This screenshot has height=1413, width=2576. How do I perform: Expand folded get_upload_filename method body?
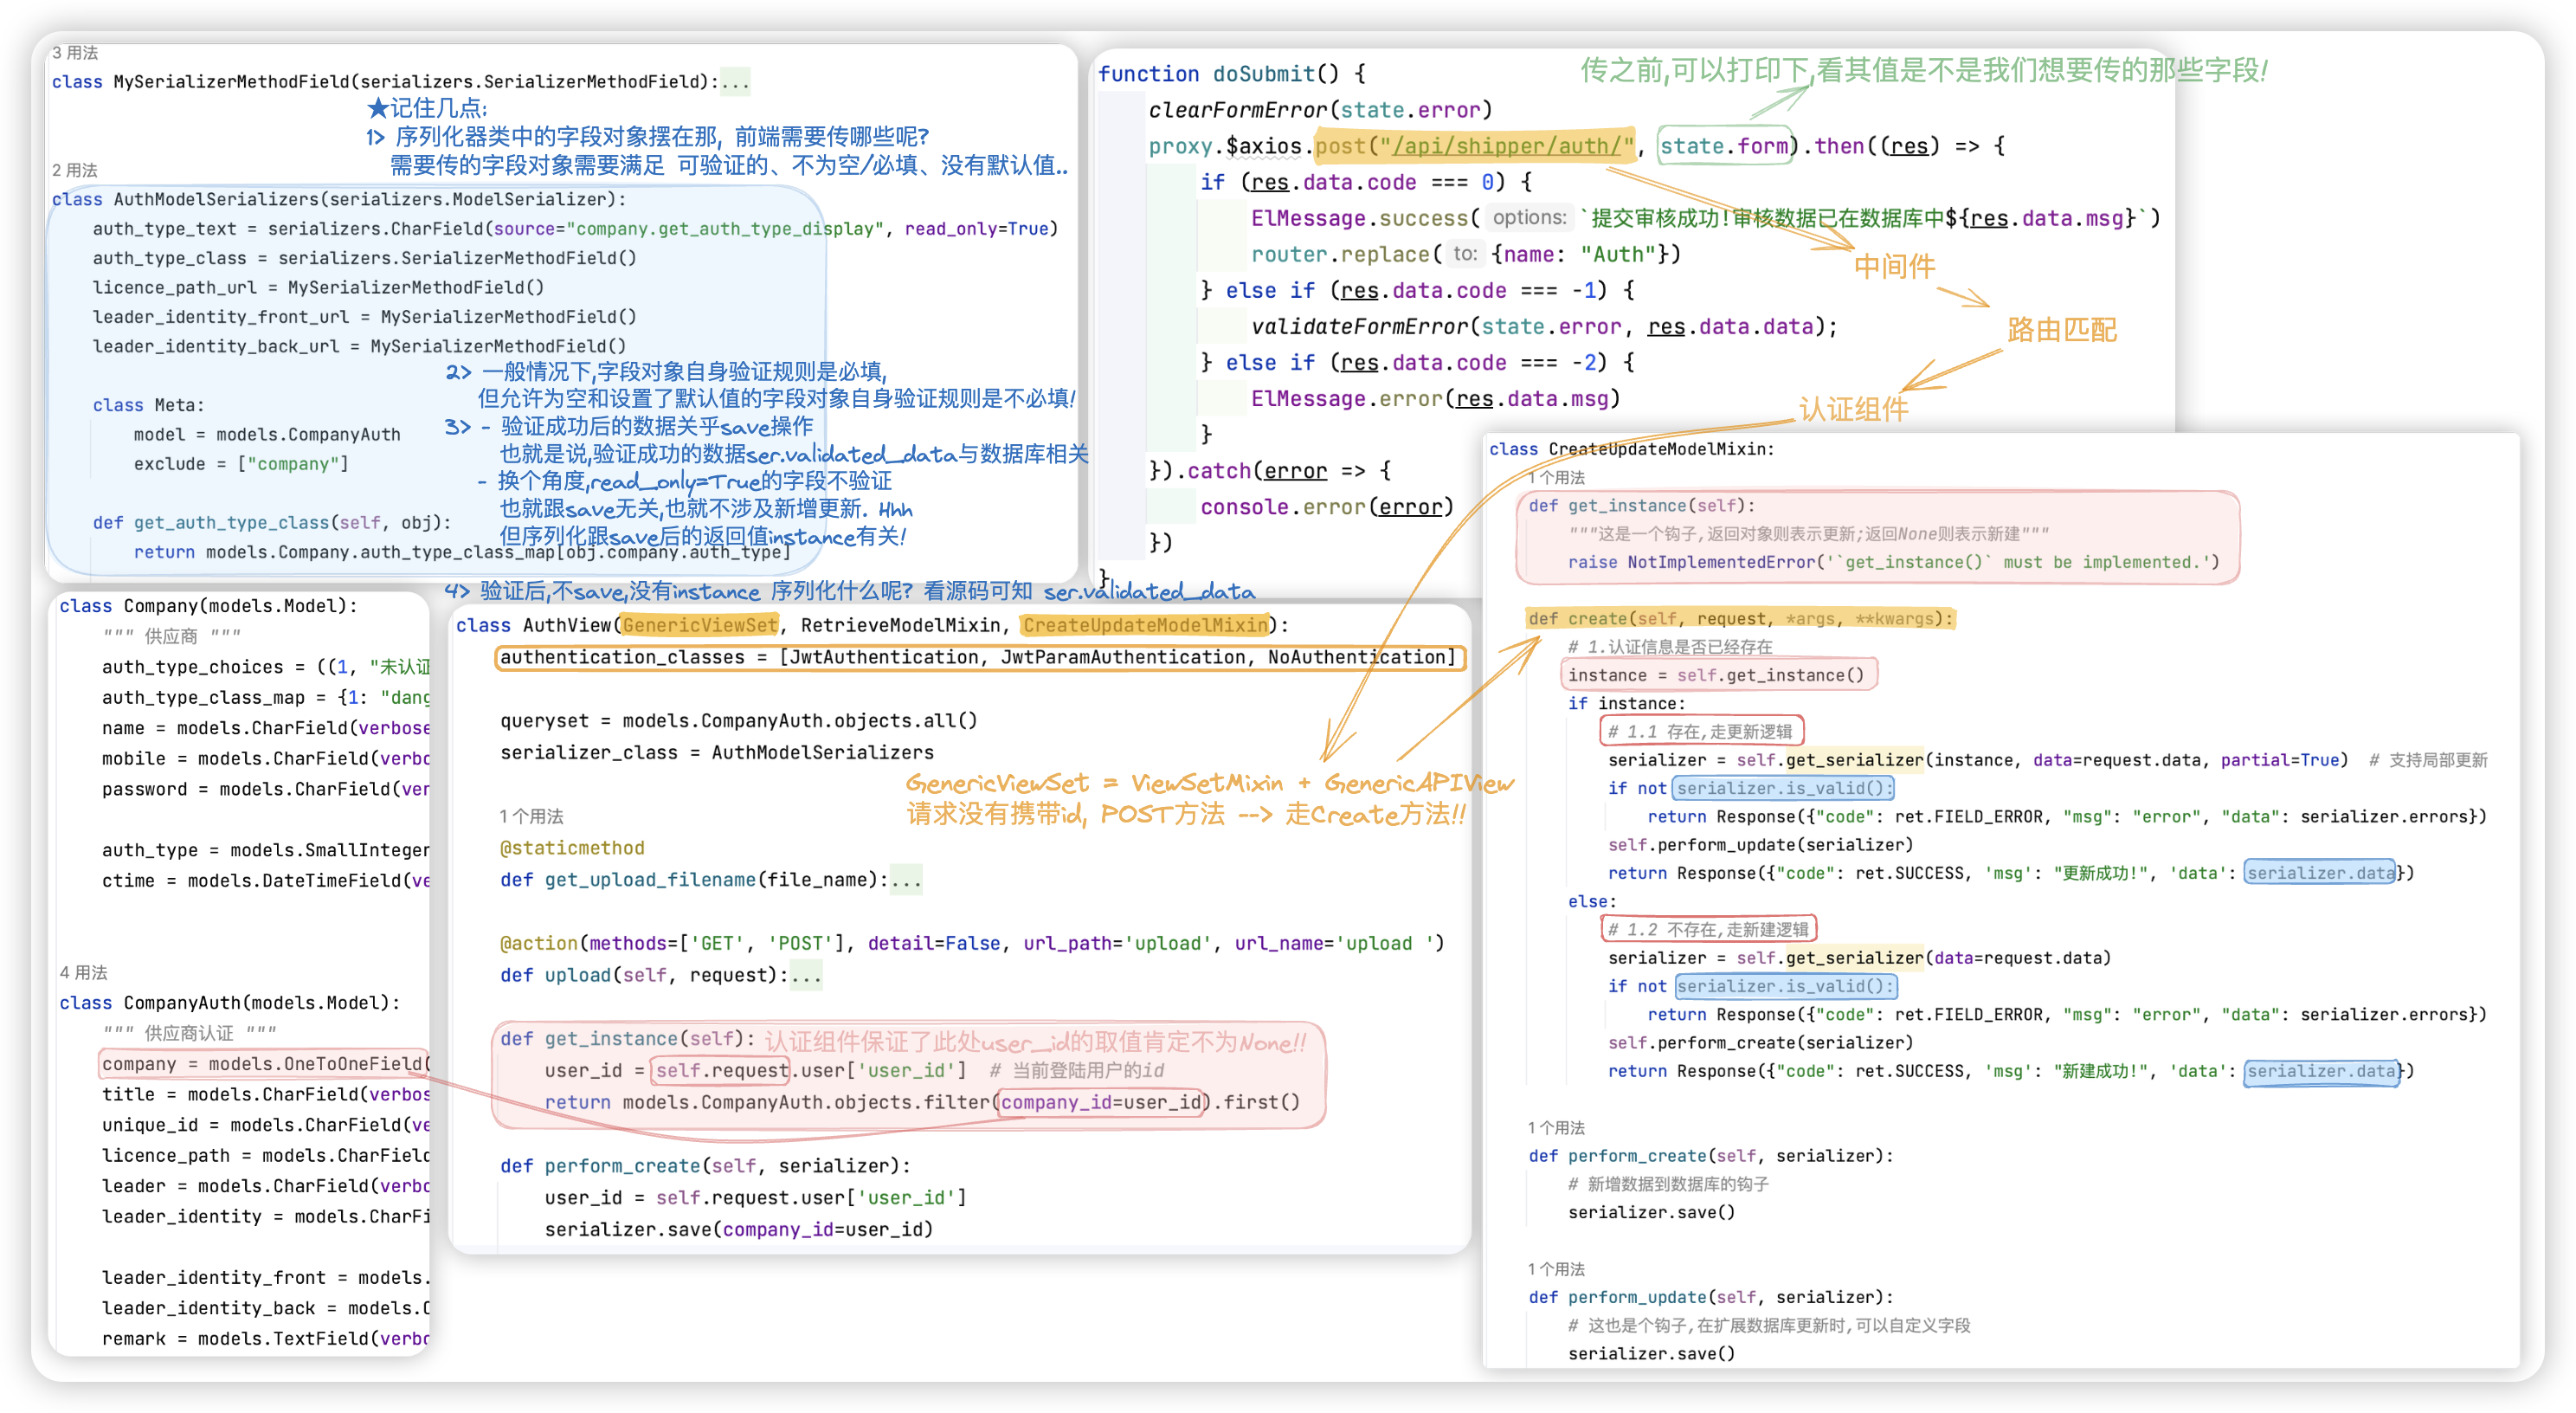pos(906,880)
